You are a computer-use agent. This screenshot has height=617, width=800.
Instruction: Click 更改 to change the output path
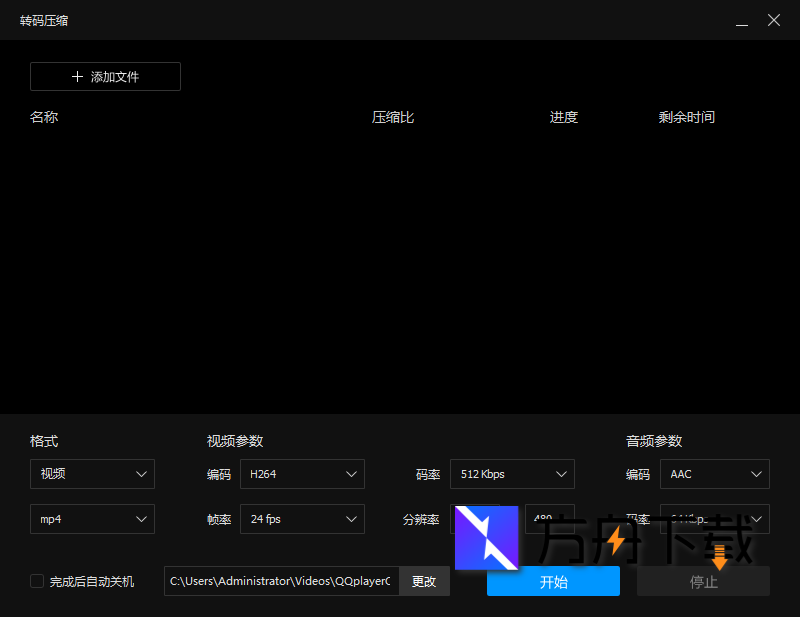pos(424,581)
